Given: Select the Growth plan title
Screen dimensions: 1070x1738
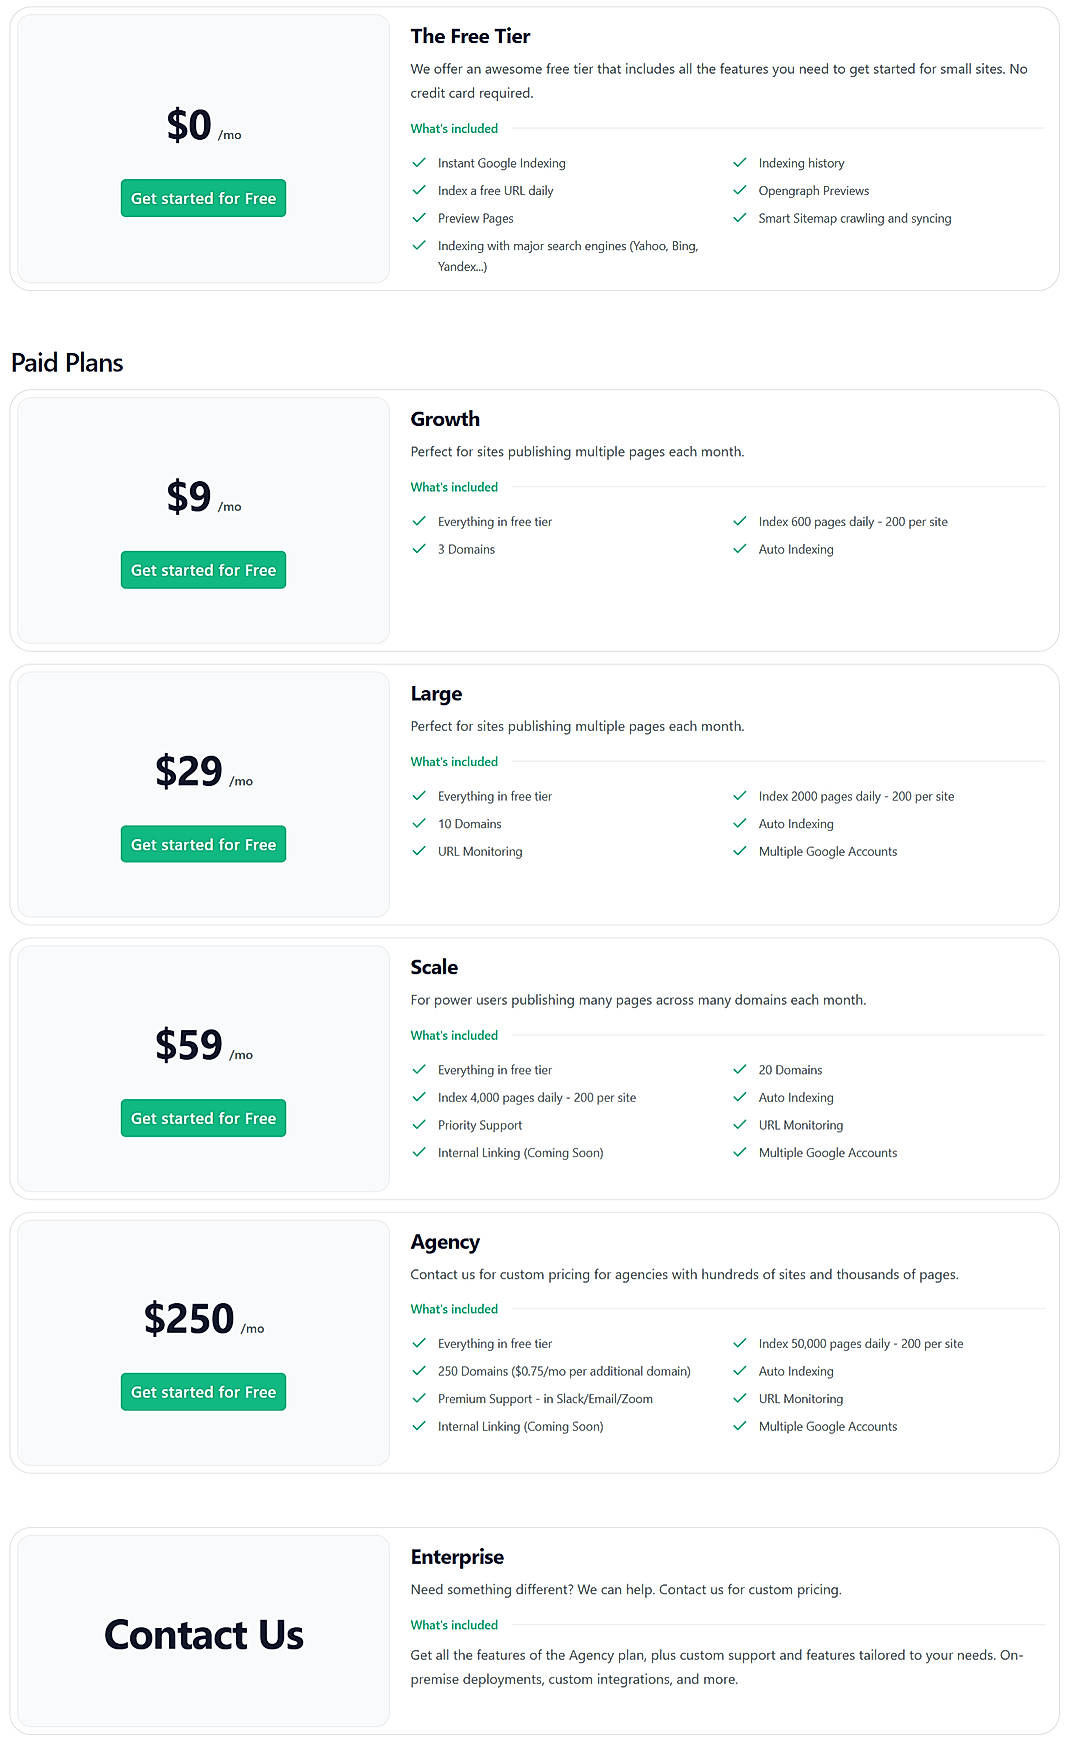Looking at the screenshot, I should [444, 419].
